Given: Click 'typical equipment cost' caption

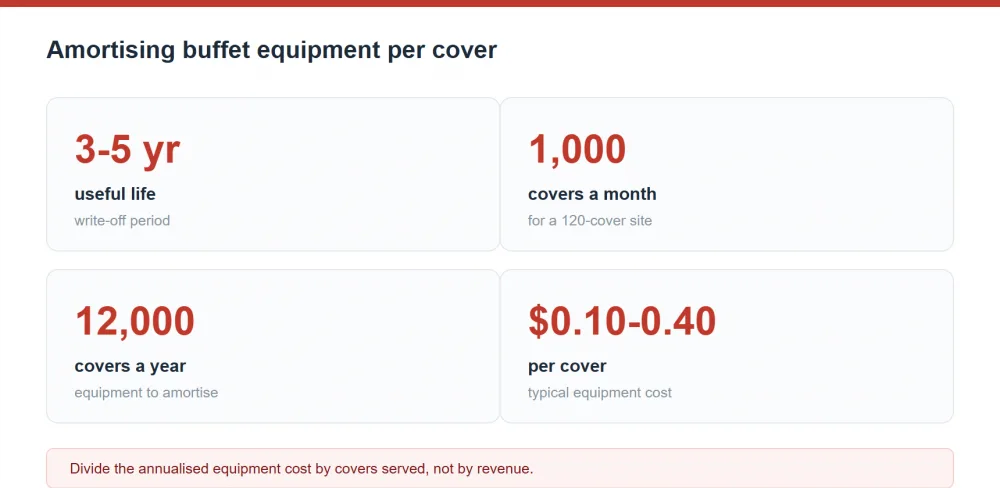Looking at the screenshot, I should pos(599,392).
